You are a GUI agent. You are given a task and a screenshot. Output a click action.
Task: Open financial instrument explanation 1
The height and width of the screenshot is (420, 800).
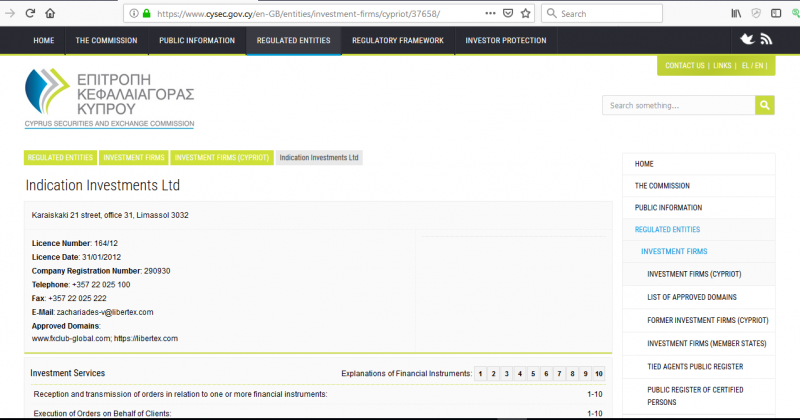480,374
